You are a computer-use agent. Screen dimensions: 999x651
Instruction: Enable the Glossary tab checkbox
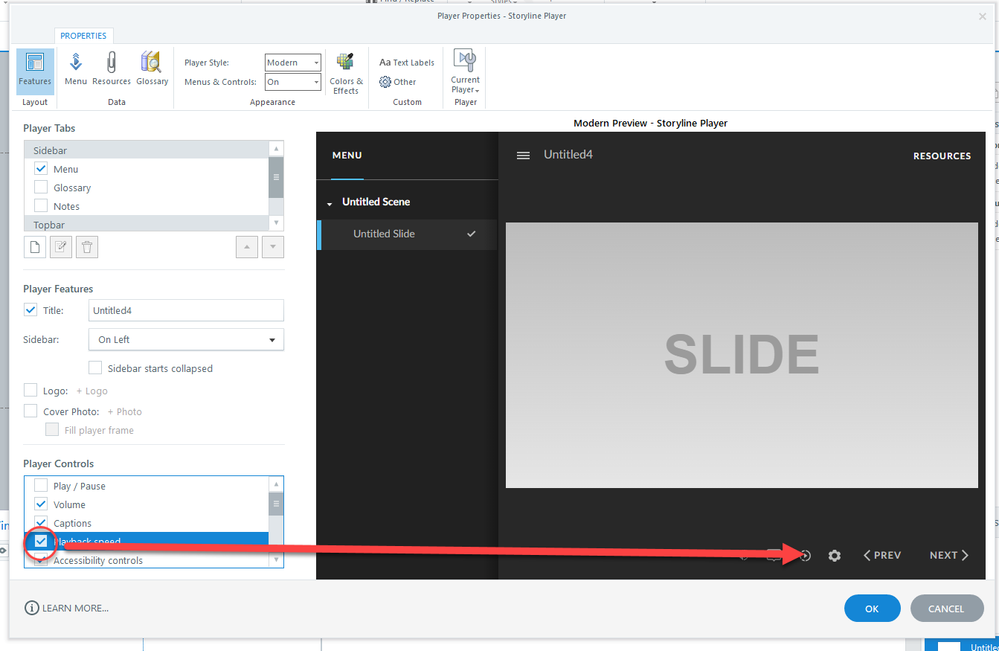(x=41, y=187)
